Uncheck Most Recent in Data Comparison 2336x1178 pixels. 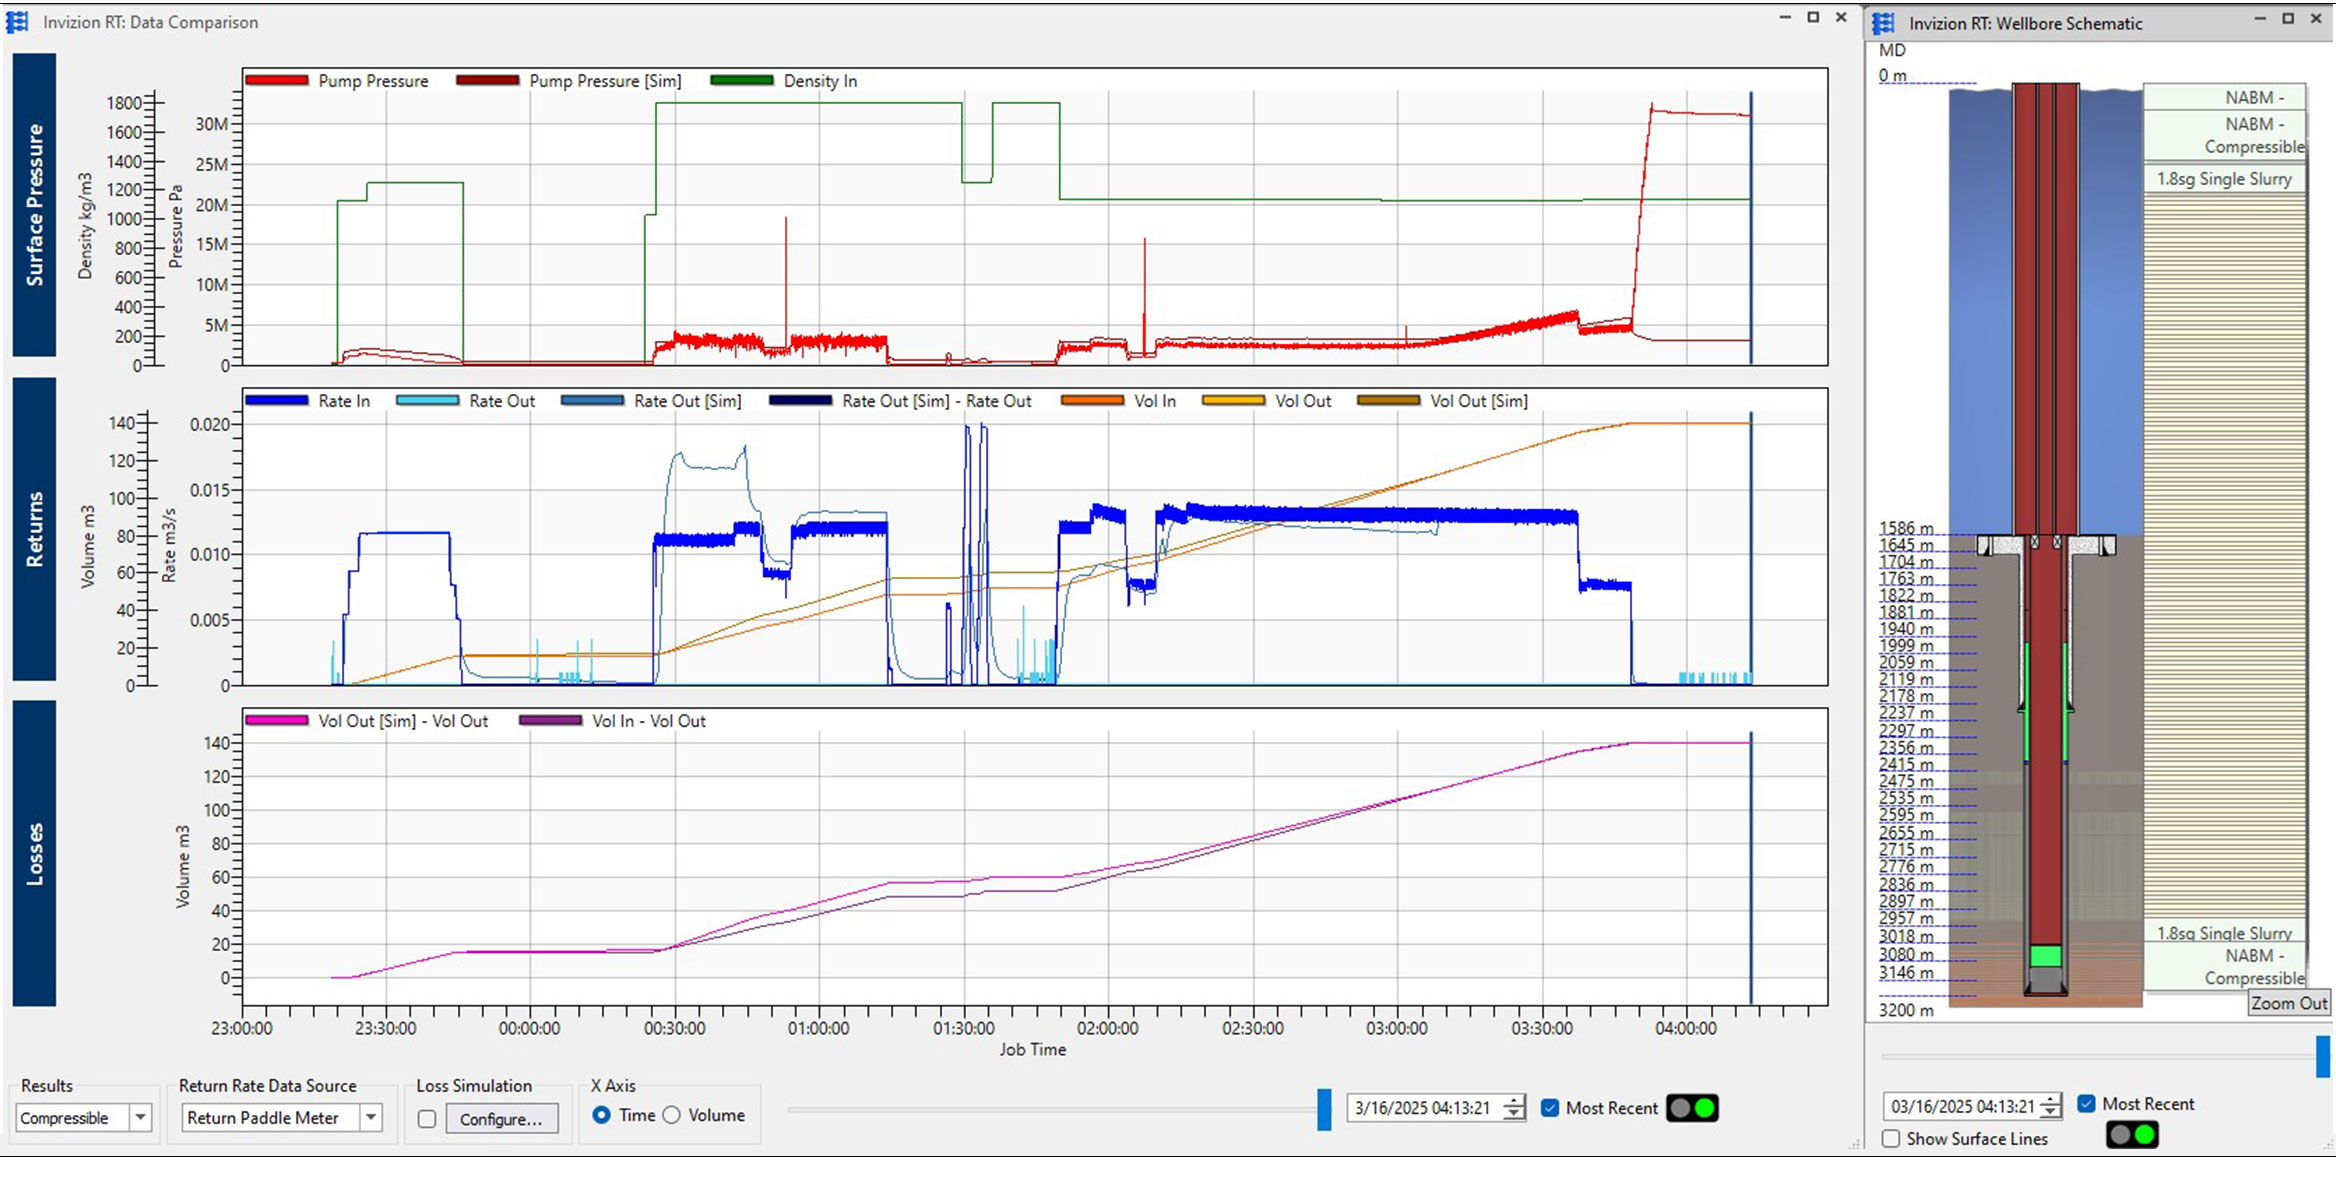(1550, 1108)
